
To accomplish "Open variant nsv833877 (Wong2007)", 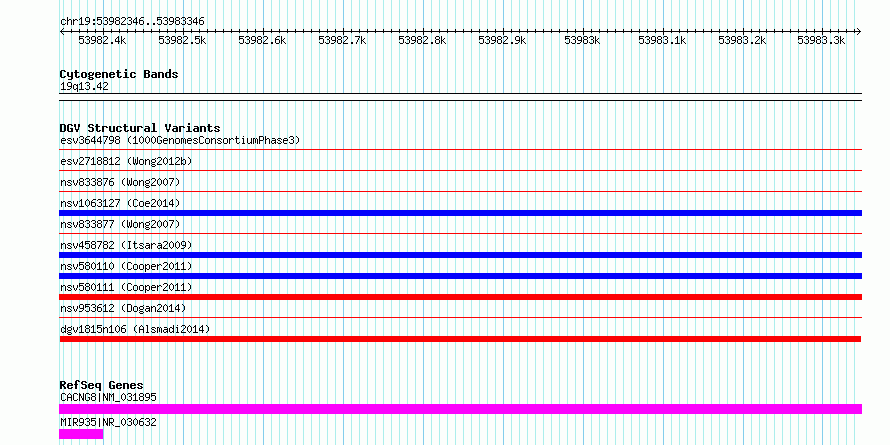I will click(120, 224).
